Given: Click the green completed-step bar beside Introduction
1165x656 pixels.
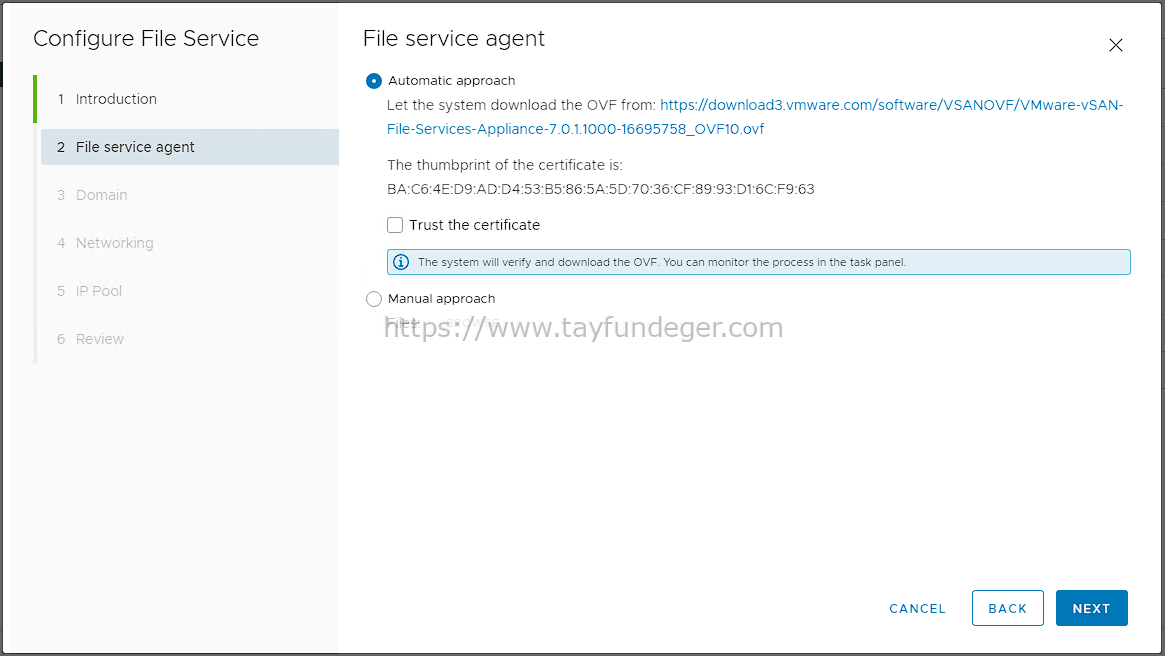Looking at the screenshot, I should click(35, 99).
